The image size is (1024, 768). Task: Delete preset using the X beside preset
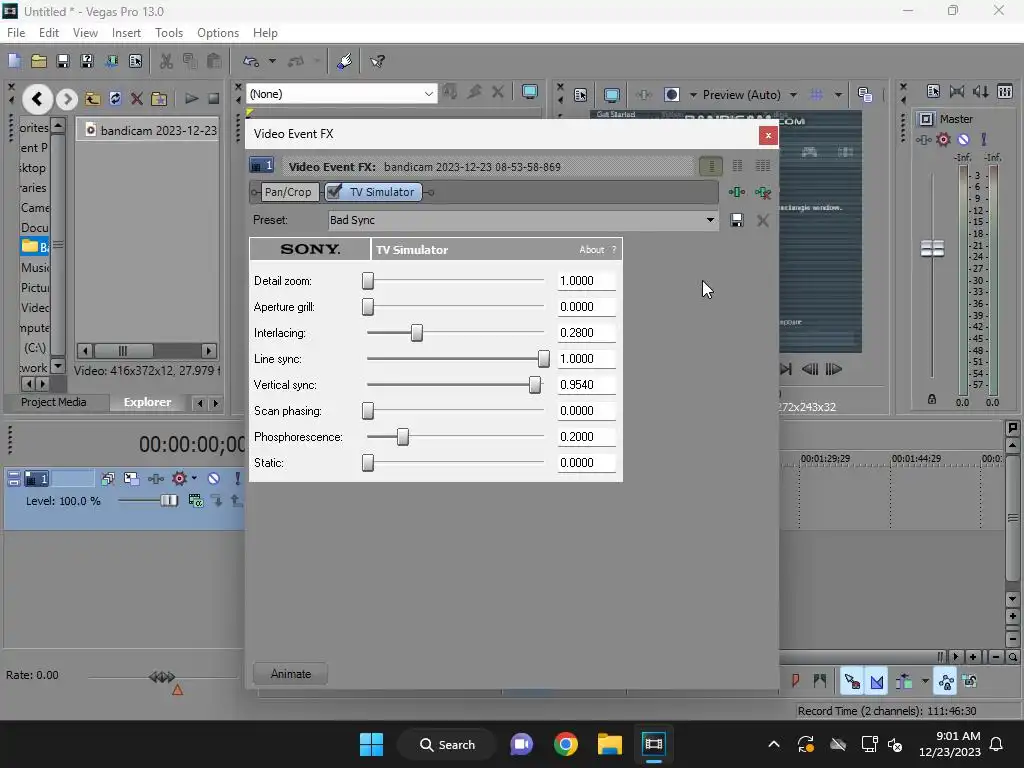[x=762, y=220]
